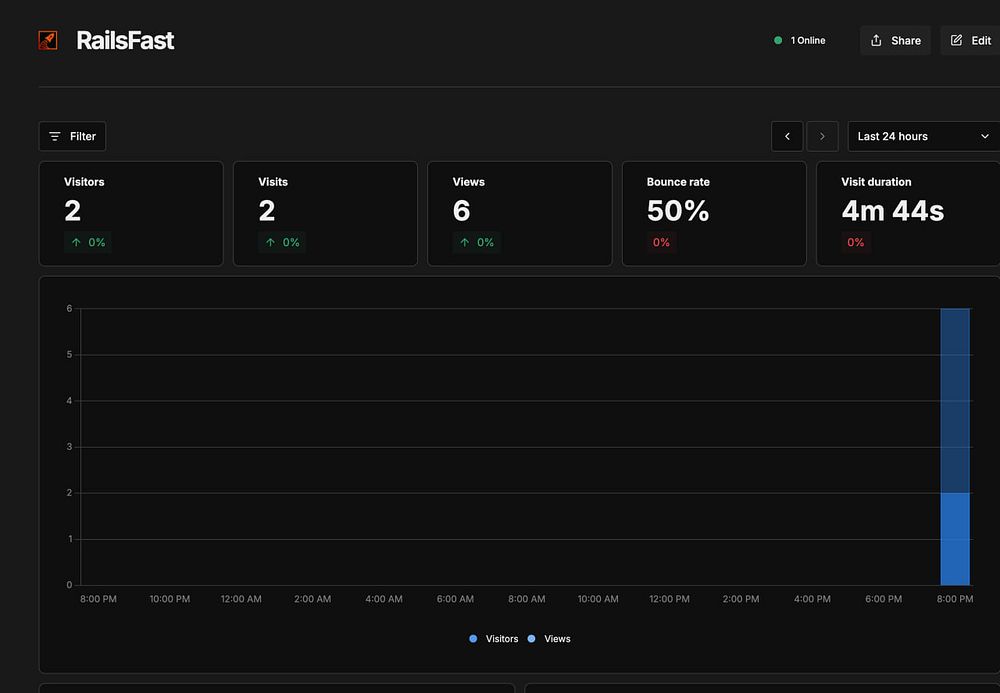The width and height of the screenshot is (1000, 693).
Task: Click the green 0% change badge under Views
Action: coord(477,242)
